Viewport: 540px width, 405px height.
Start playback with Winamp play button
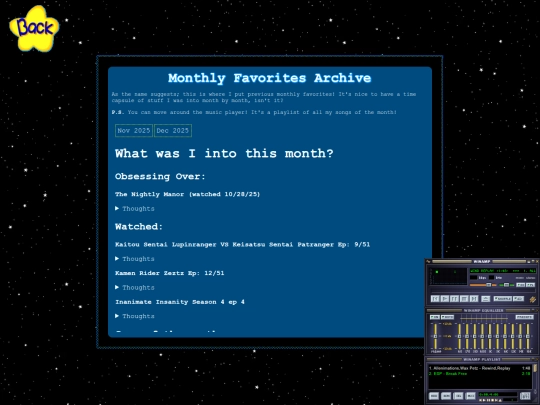pos(445,299)
